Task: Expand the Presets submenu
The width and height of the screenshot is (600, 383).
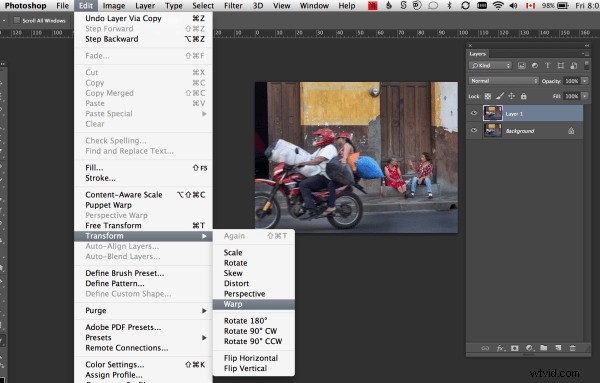Action: pos(143,338)
